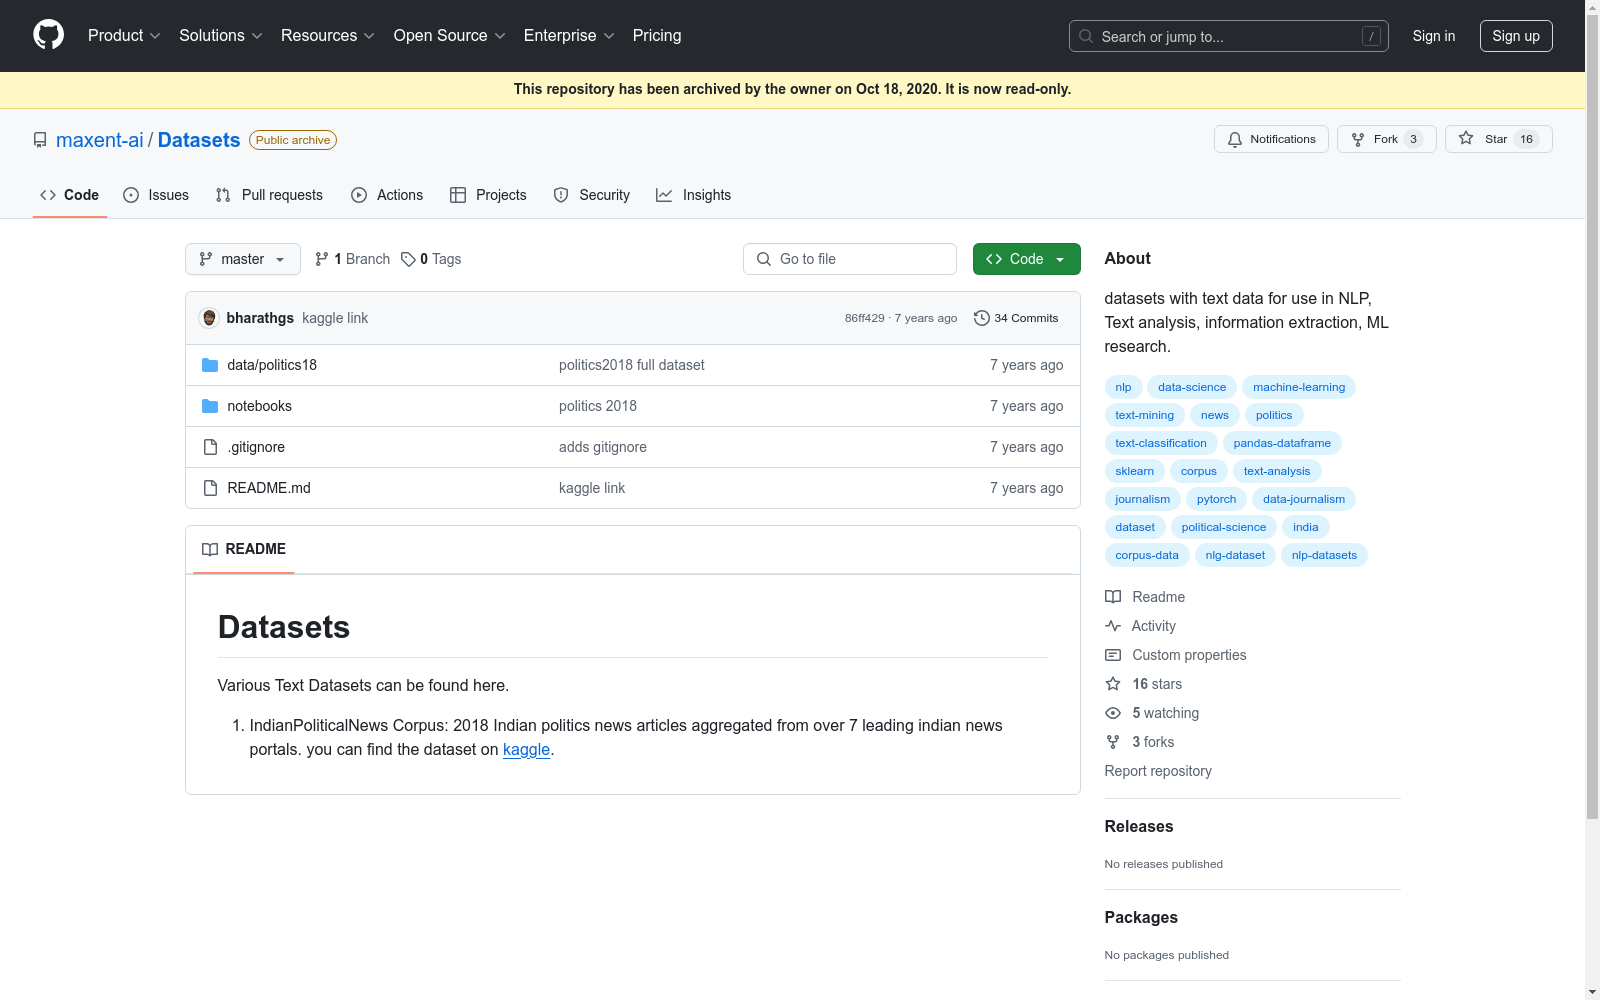
Task: Click the Sign up button
Action: click(1516, 36)
